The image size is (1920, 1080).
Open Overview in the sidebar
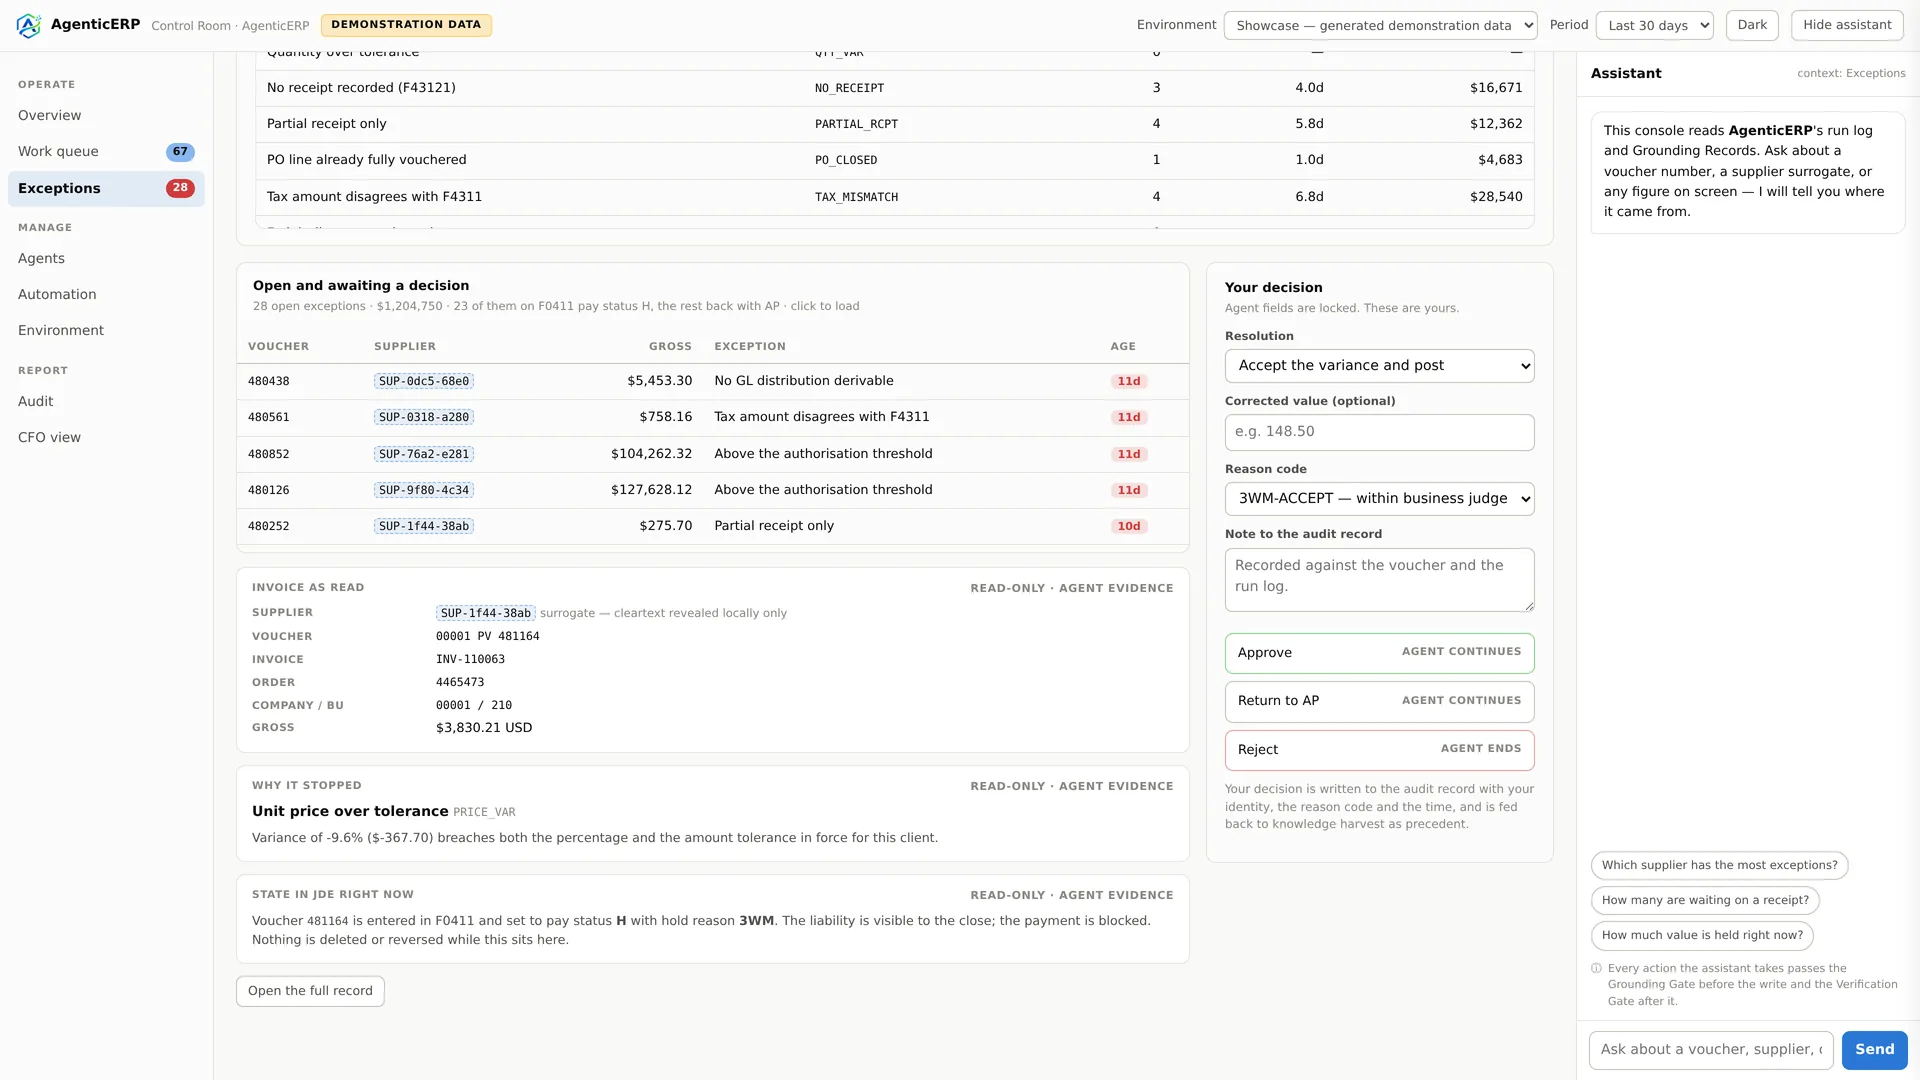click(x=106, y=116)
